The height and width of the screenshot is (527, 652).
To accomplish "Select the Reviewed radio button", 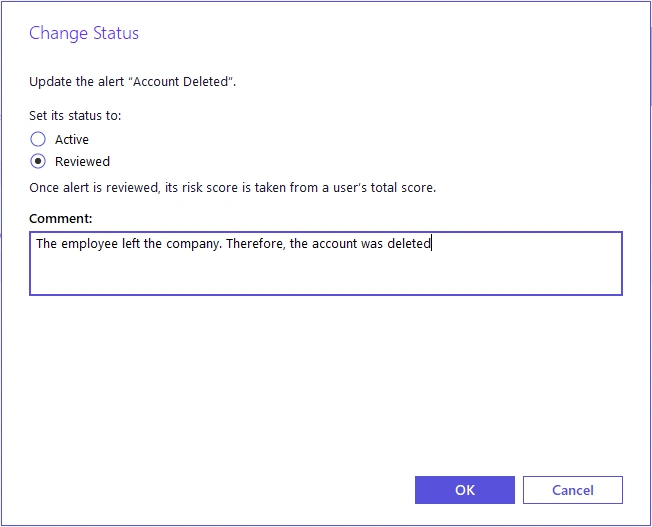I will coord(38,161).
